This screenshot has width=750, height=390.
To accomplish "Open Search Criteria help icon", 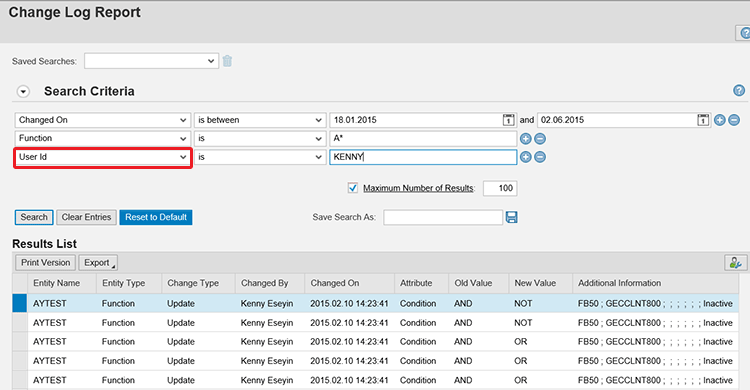I will [x=739, y=90].
